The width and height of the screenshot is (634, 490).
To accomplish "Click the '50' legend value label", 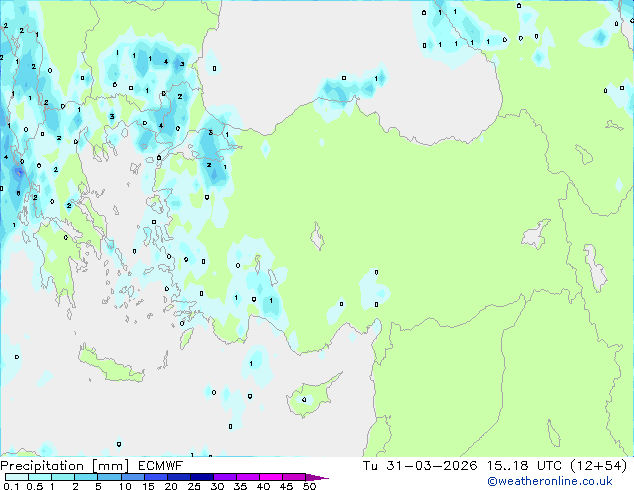I will click(x=309, y=486).
